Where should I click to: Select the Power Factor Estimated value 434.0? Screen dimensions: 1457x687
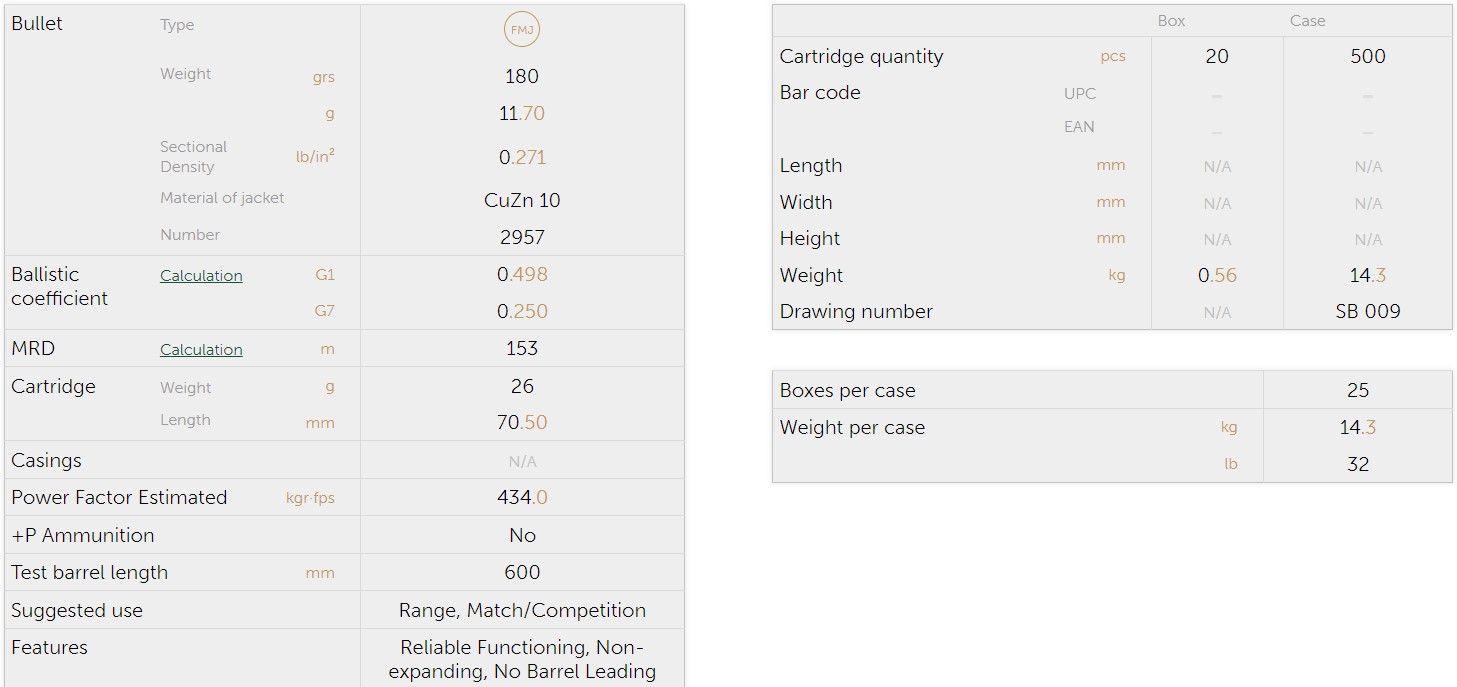click(522, 498)
